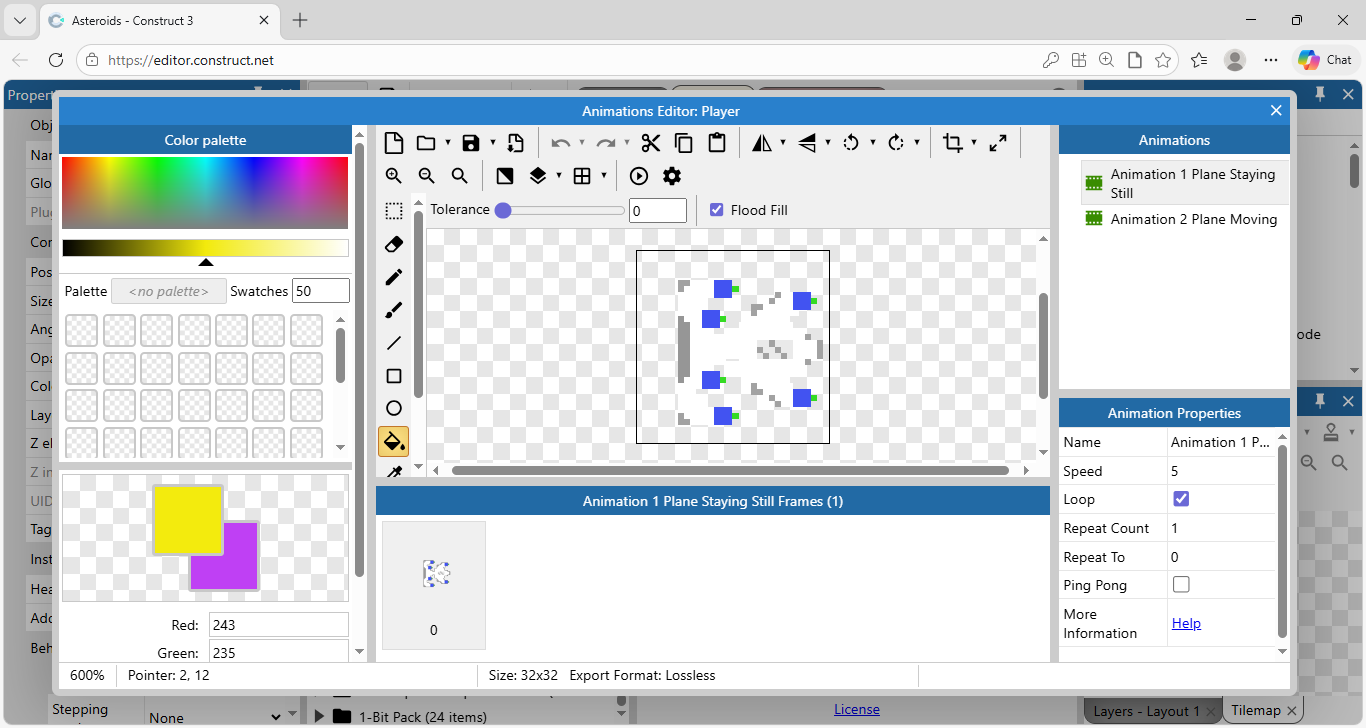Click the Help link

pyautogui.click(x=1186, y=623)
